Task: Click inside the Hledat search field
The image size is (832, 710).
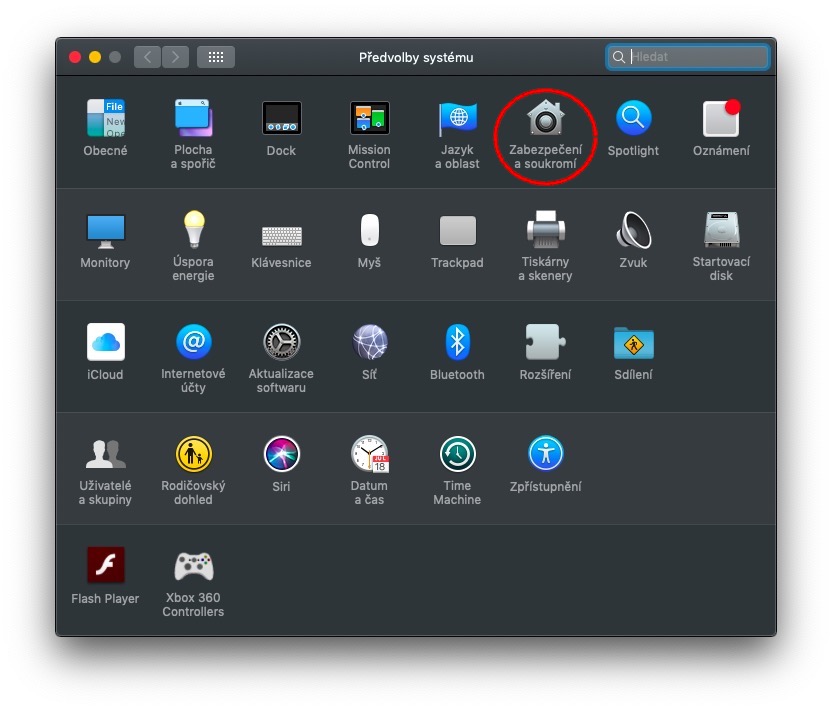Action: (690, 57)
